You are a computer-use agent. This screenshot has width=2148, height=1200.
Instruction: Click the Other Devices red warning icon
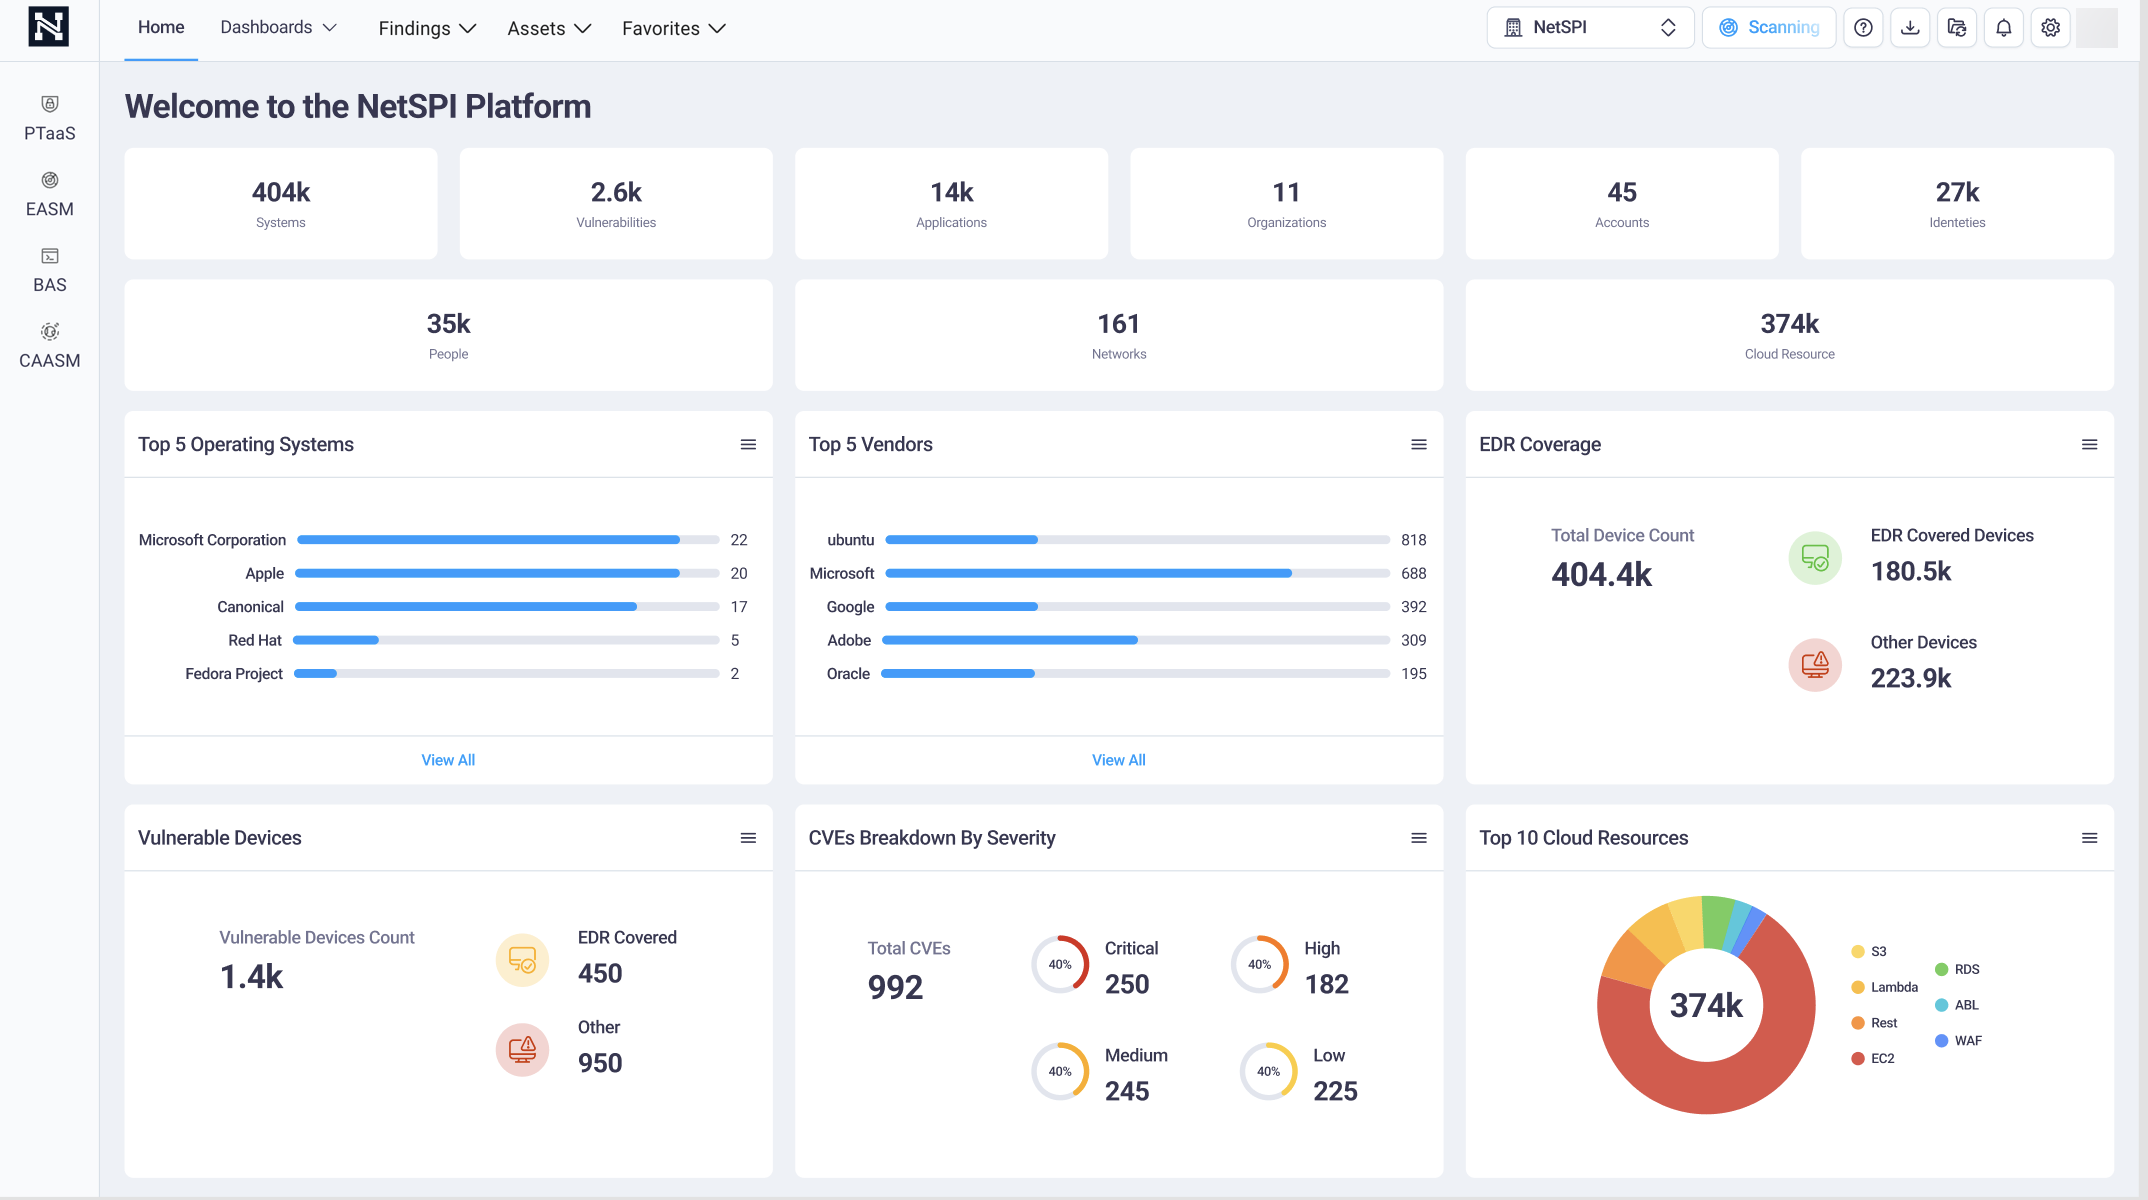pyautogui.click(x=1815, y=665)
